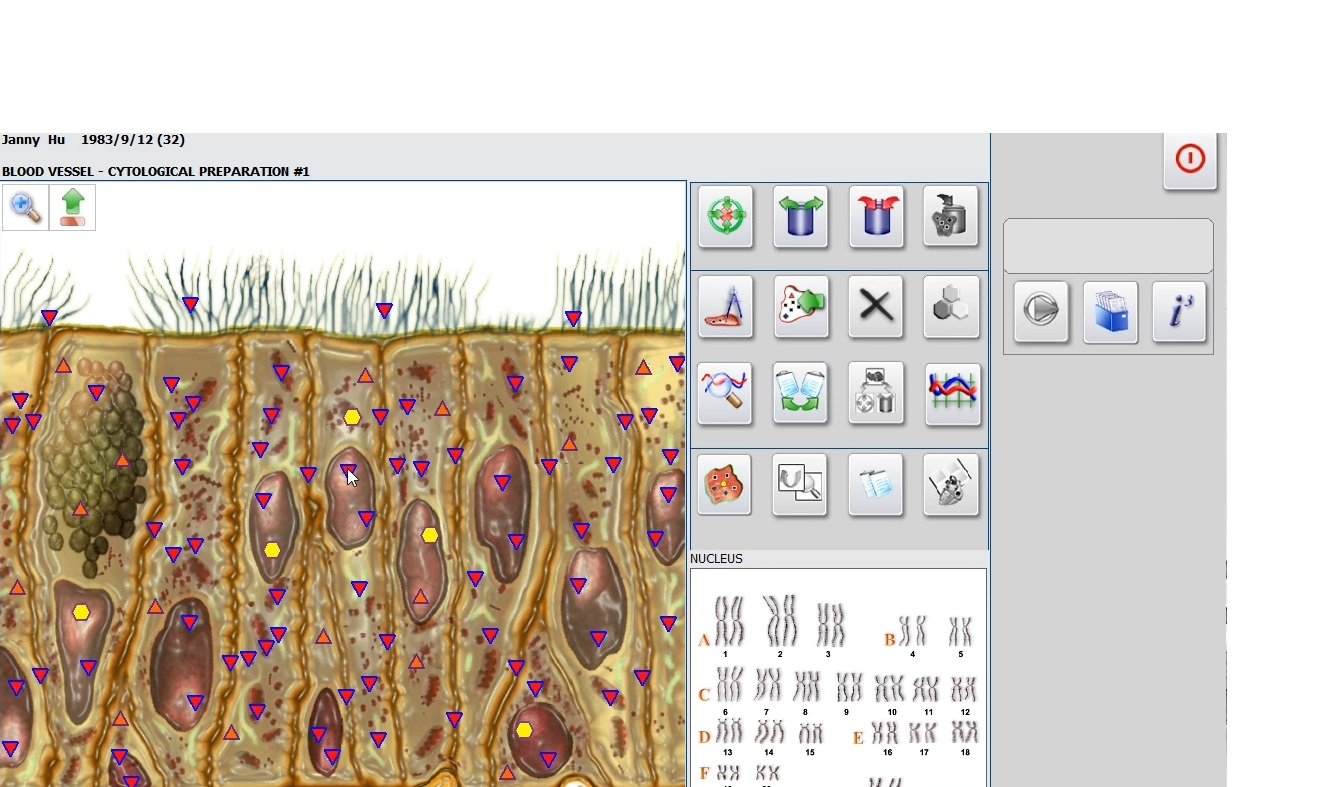Click the two clipboards with green arrows icon

pos(800,393)
